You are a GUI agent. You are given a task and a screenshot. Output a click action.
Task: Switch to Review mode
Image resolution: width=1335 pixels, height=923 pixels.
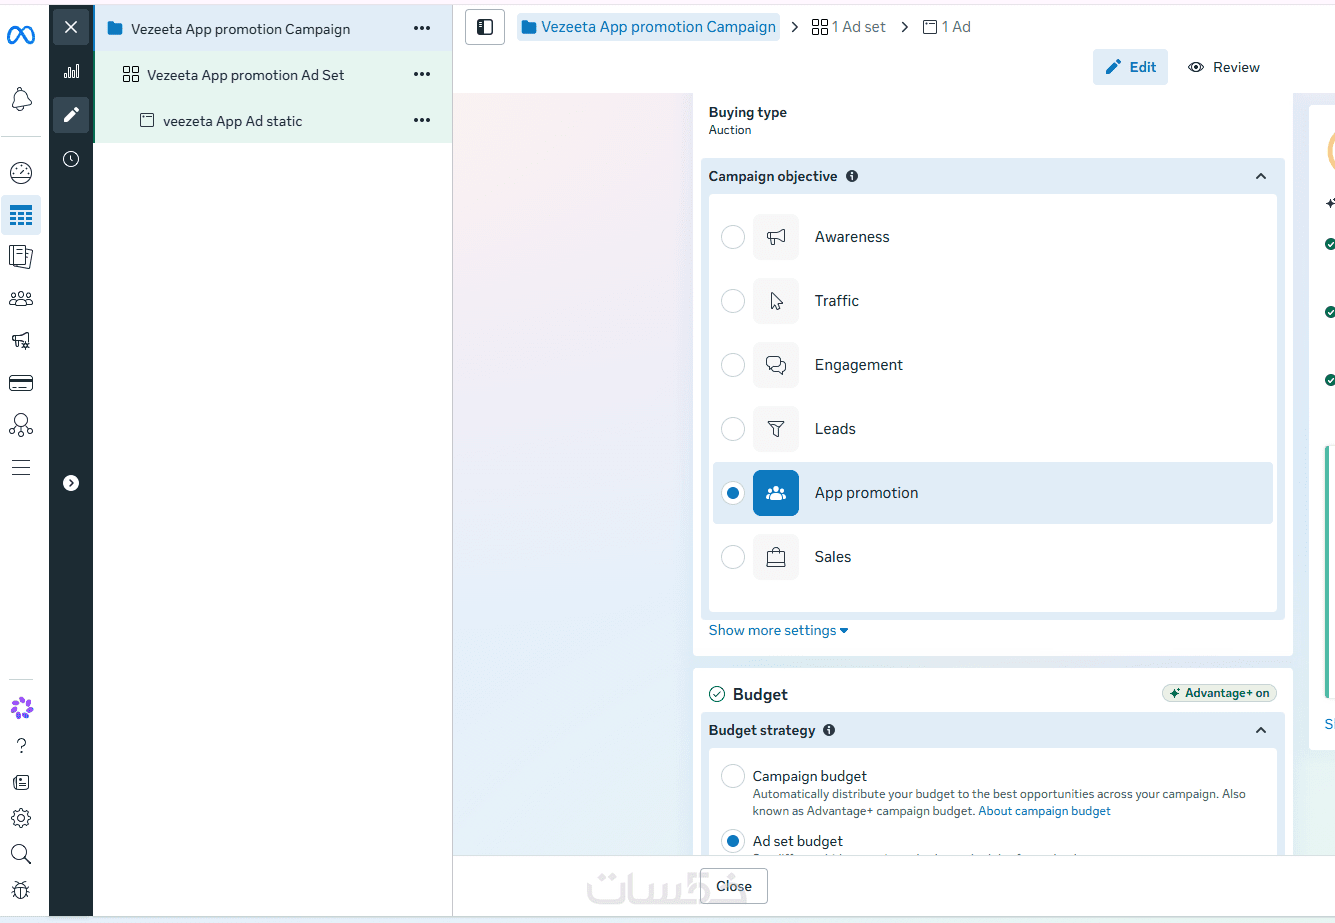pyautogui.click(x=1223, y=67)
